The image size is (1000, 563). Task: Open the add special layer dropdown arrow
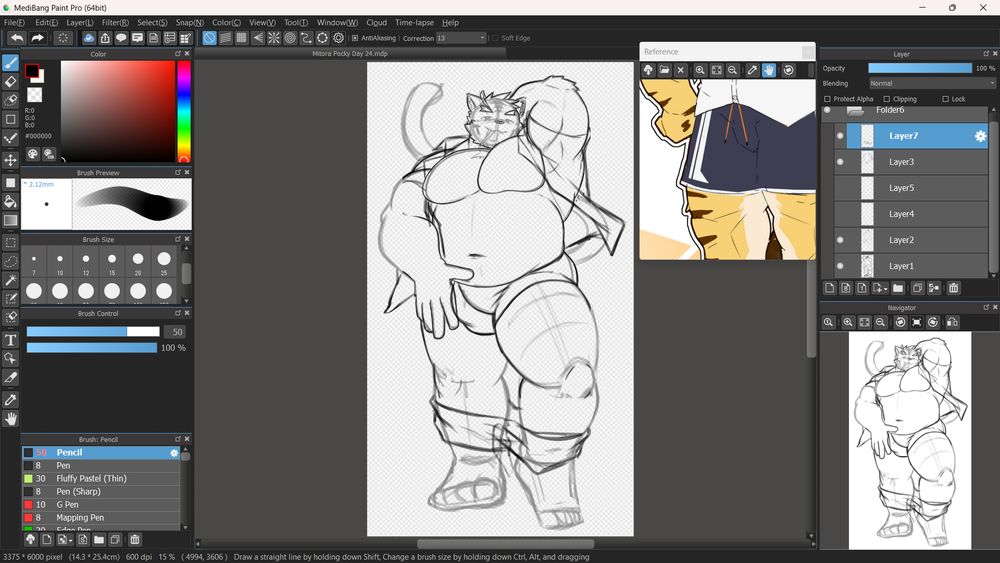click(885, 289)
